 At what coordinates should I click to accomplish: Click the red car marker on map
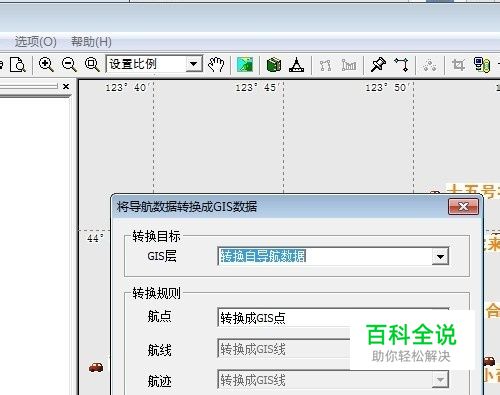point(96,367)
